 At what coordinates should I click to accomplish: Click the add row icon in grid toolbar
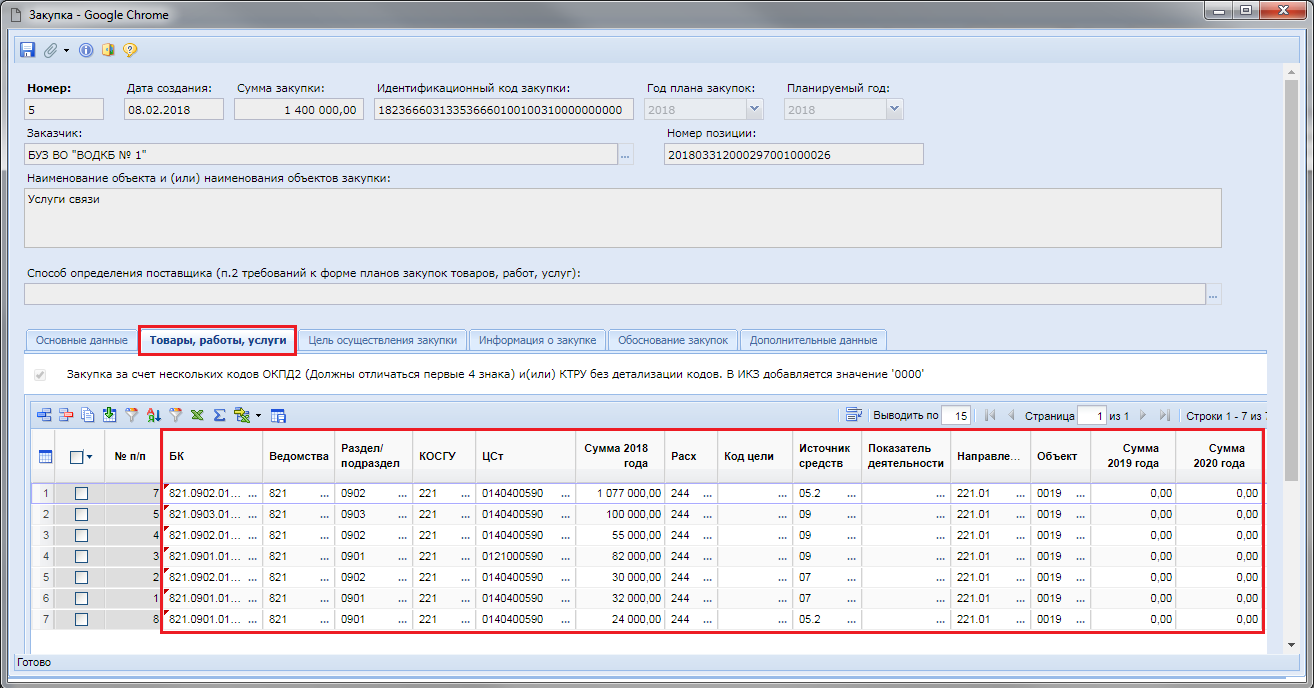(44, 415)
